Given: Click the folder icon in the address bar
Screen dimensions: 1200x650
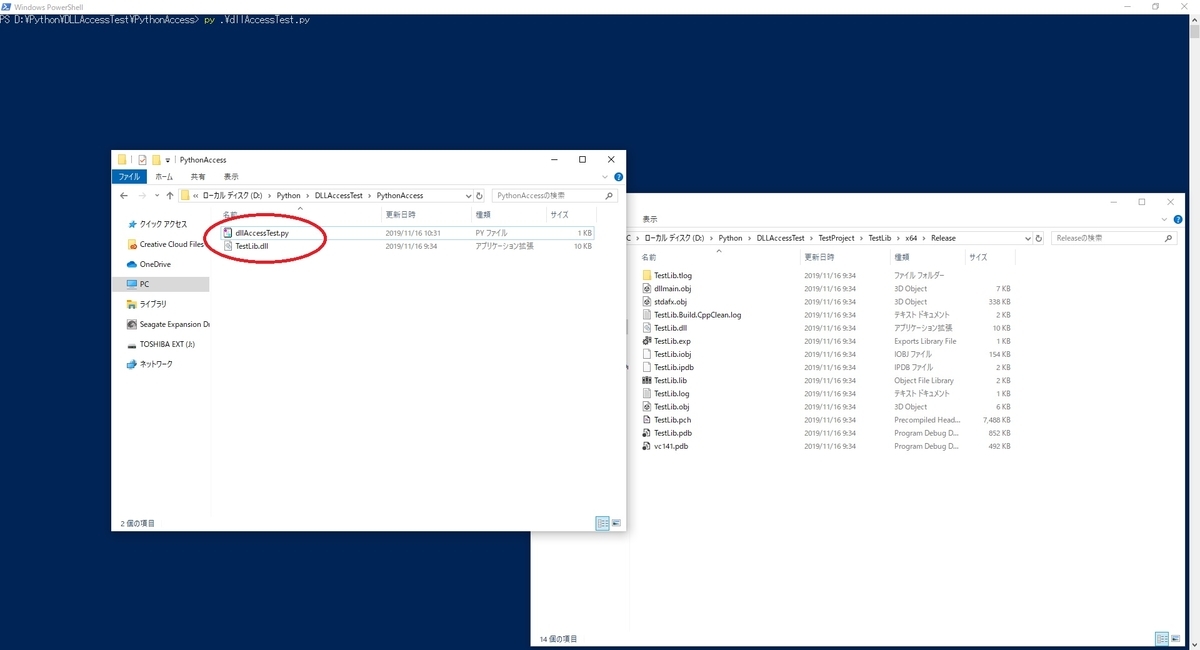Looking at the screenshot, I should click(x=185, y=195).
